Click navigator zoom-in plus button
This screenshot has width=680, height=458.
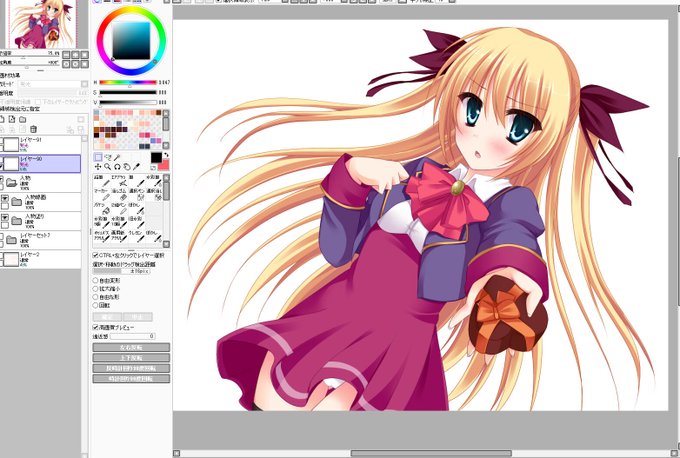(x=75, y=55)
